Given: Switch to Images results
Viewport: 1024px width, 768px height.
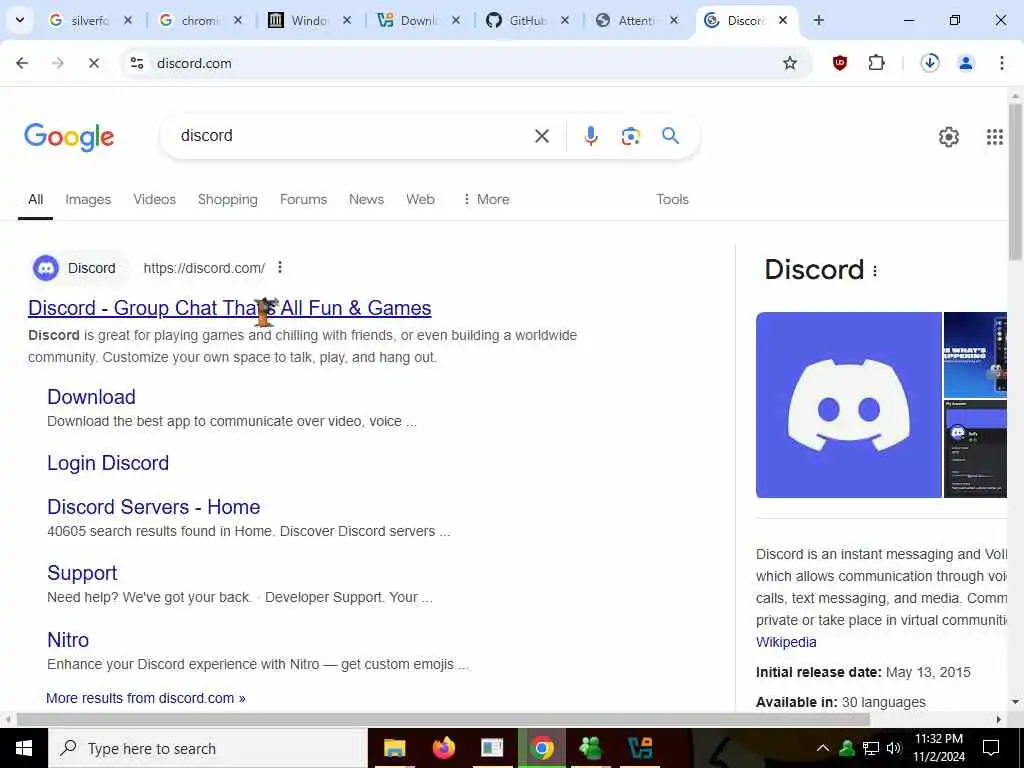Looking at the screenshot, I should [x=88, y=199].
